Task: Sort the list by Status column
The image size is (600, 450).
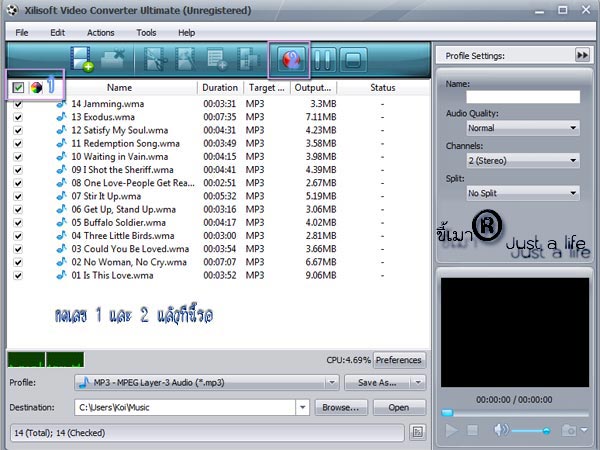Action: coord(383,88)
